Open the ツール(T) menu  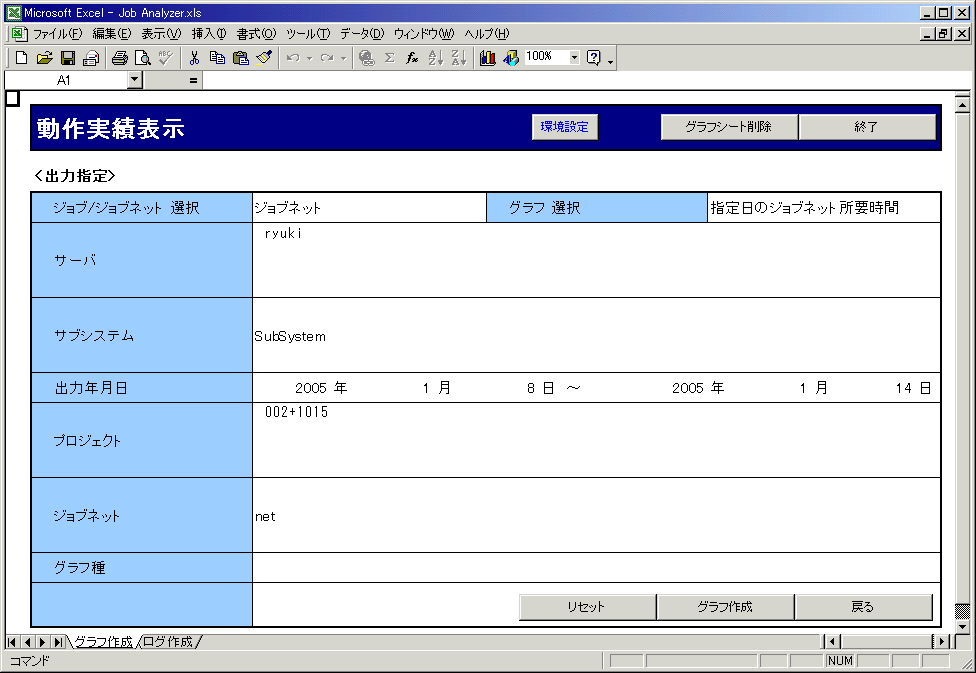pos(307,34)
